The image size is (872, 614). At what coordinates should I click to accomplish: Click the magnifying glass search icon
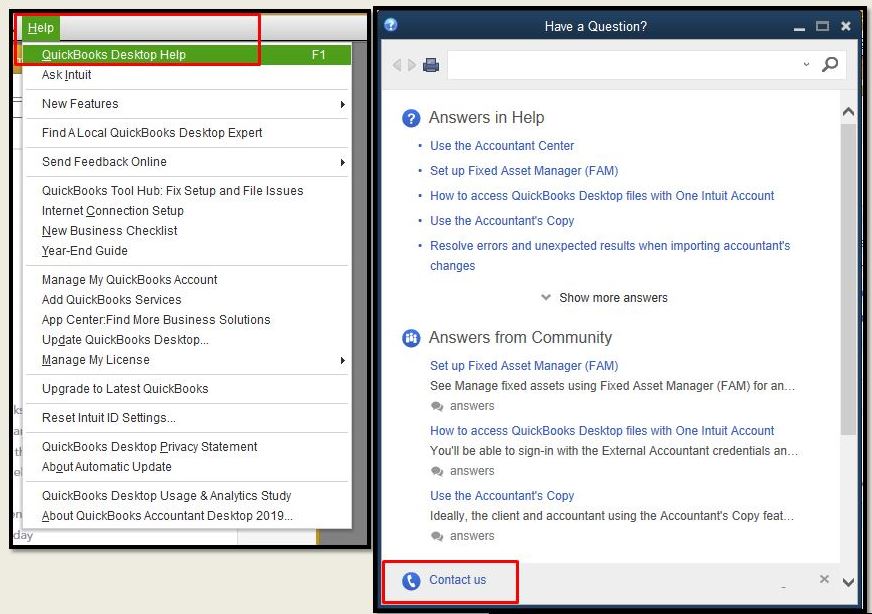coord(830,65)
